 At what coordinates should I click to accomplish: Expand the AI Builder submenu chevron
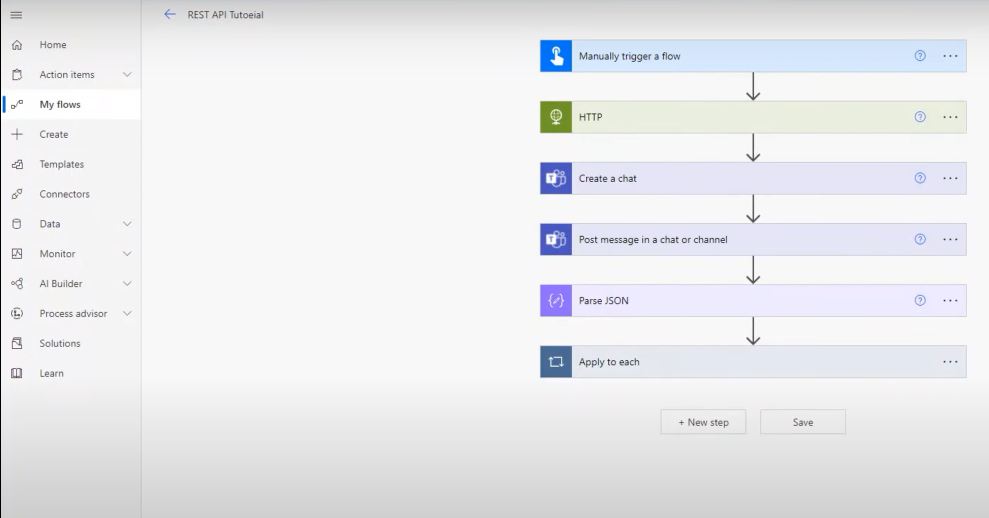[127, 283]
